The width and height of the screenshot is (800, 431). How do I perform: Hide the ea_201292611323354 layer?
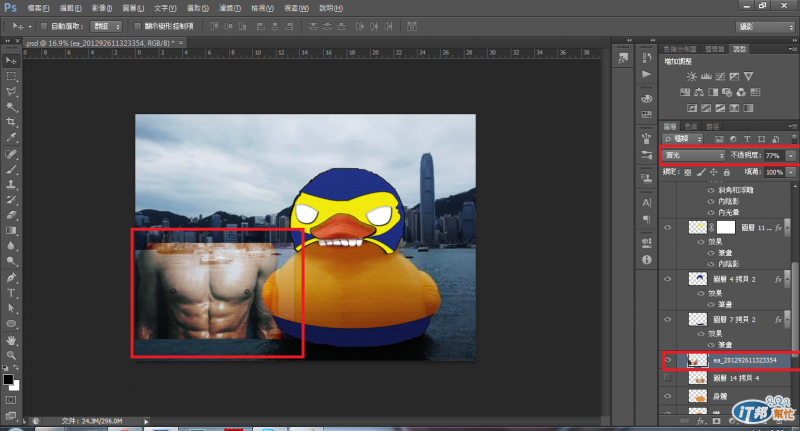668,360
